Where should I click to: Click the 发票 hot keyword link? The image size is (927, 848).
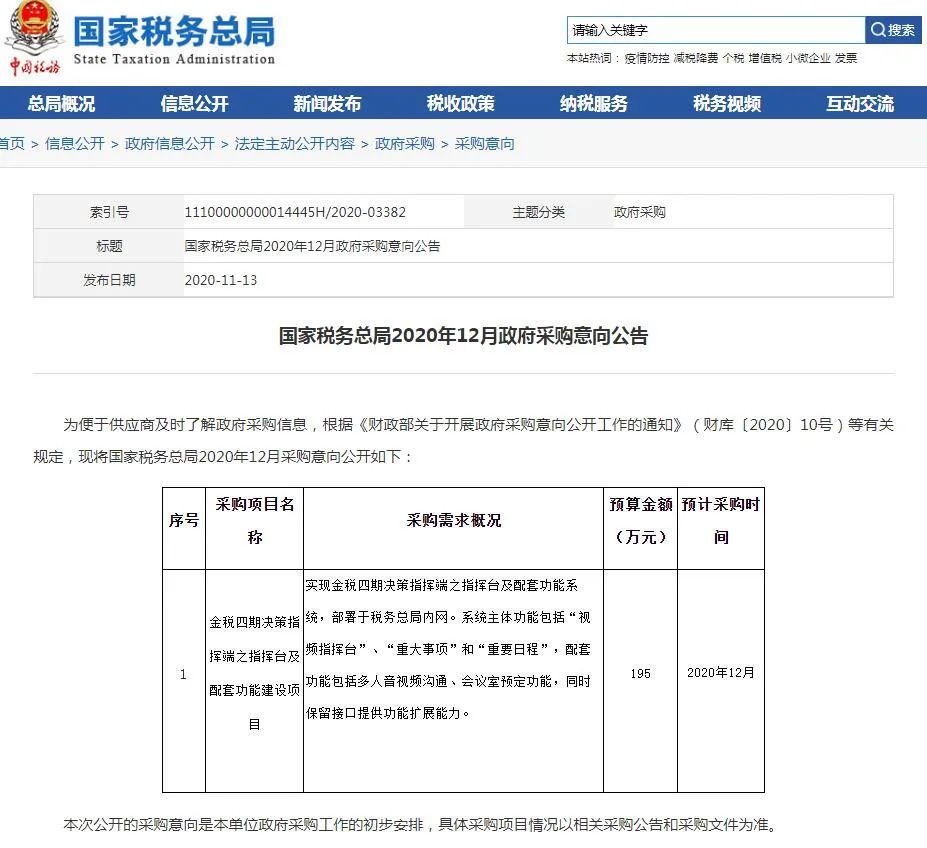click(x=846, y=58)
